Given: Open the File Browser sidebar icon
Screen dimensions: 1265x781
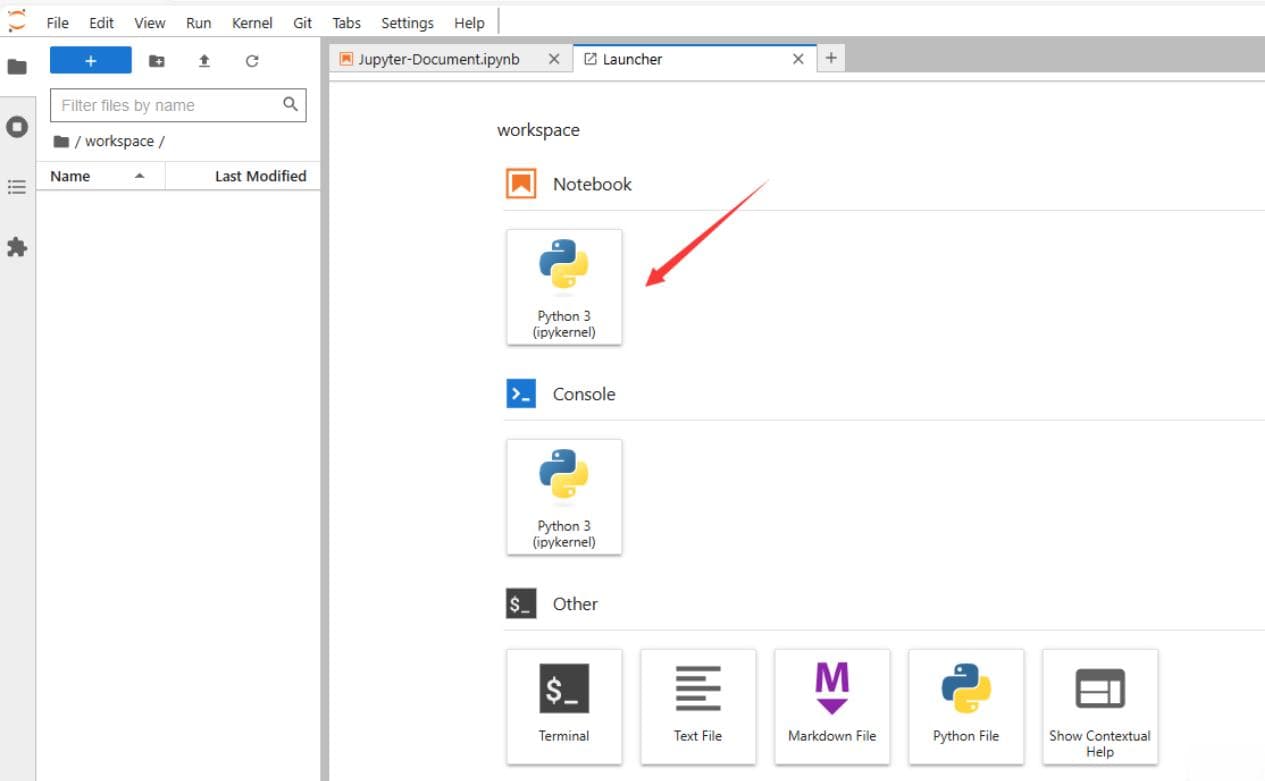Looking at the screenshot, I should point(17,66).
